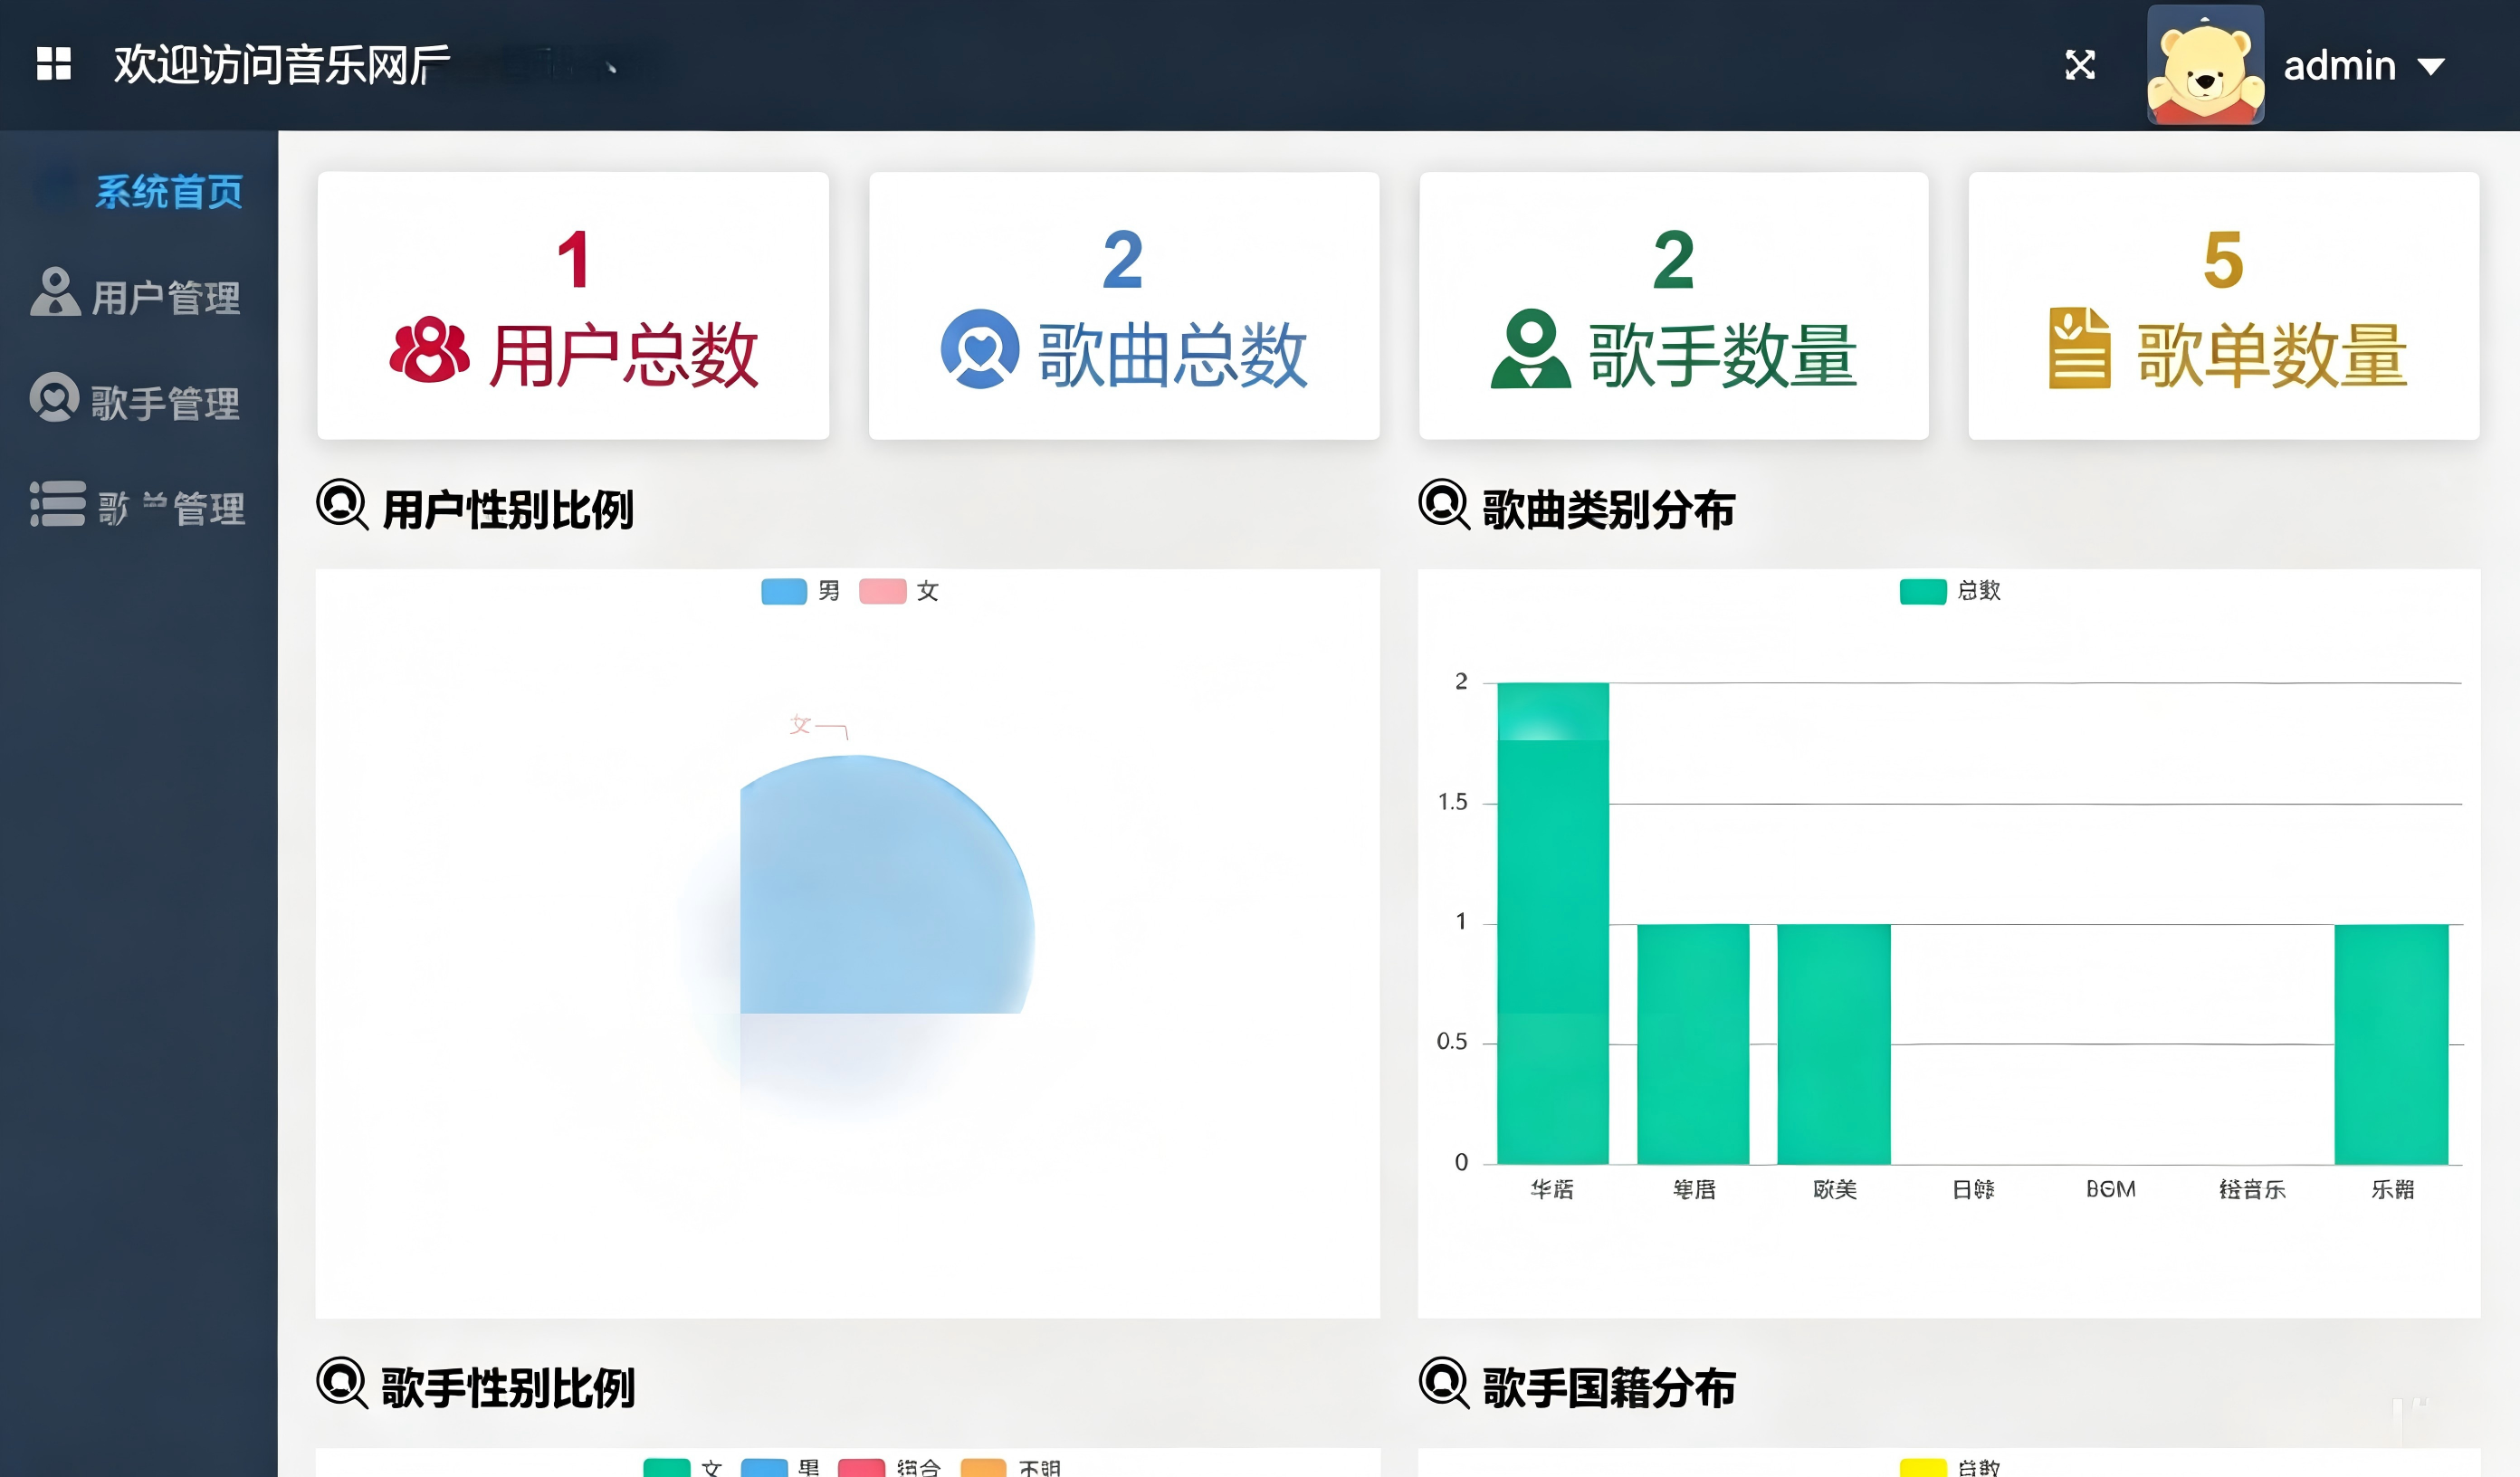
Task: Open 系统首页 in sidebar
Action: click(x=169, y=191)
